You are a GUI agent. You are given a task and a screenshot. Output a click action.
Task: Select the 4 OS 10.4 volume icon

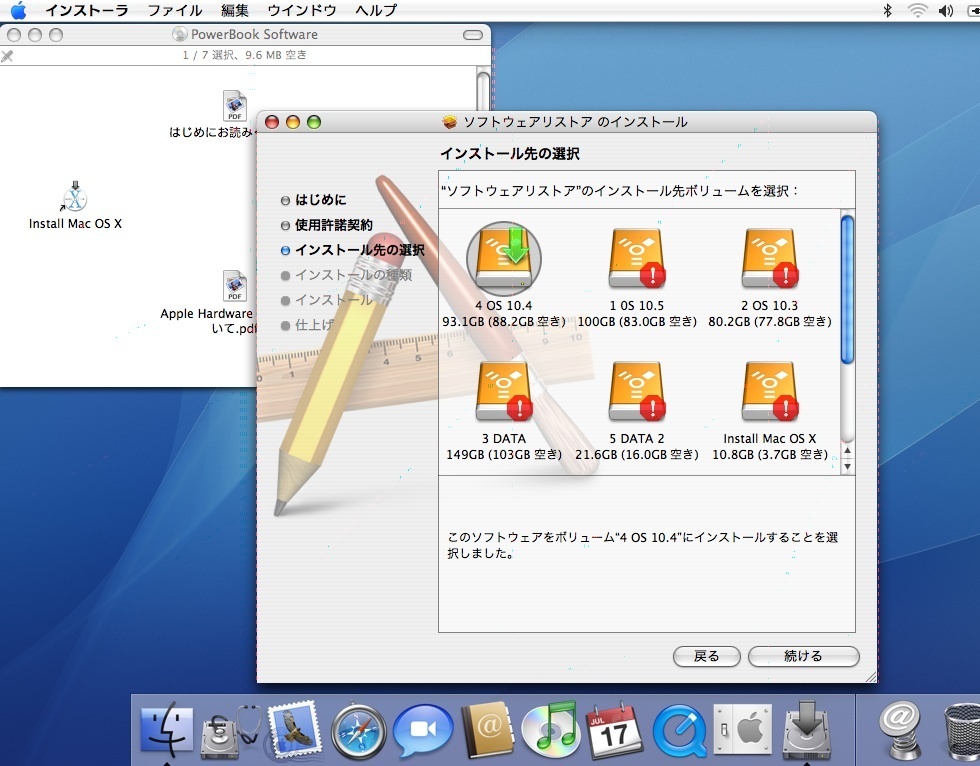click(504, 258)
